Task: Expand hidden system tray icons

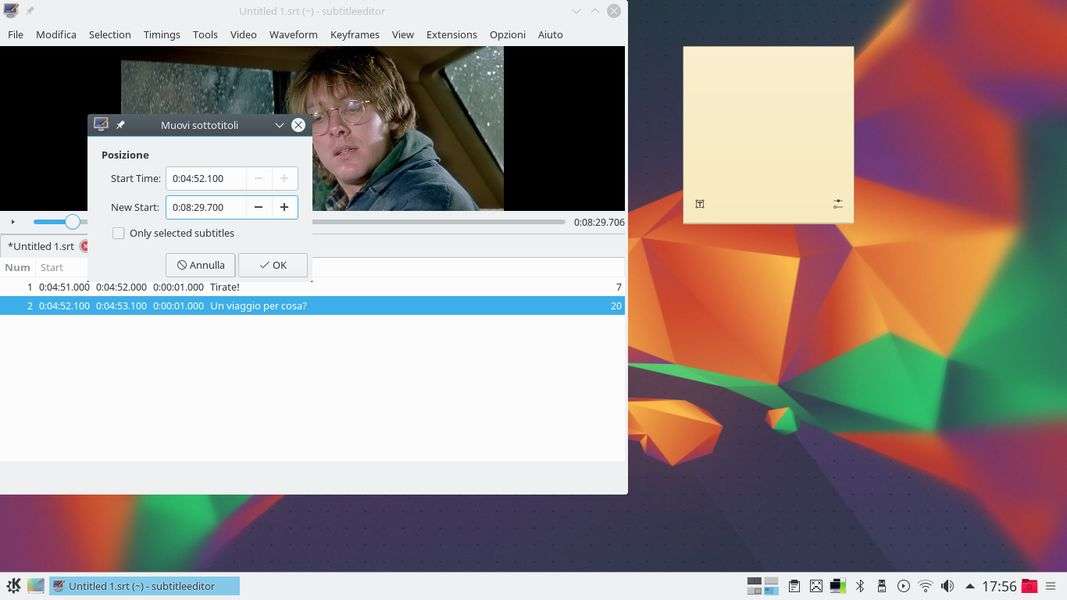Action: coord(970,586)
